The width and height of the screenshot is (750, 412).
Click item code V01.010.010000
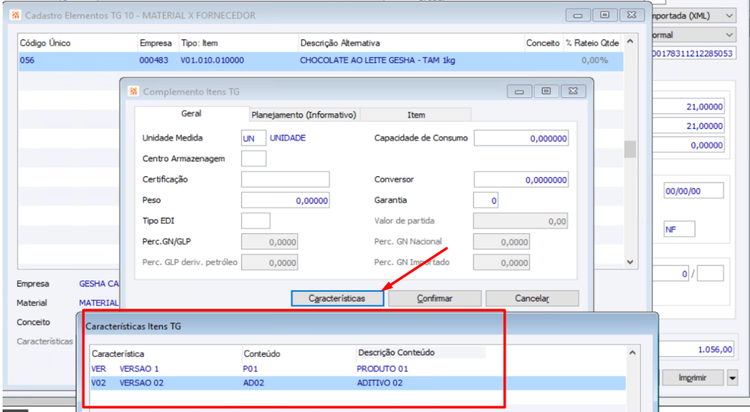pos(212,61)
